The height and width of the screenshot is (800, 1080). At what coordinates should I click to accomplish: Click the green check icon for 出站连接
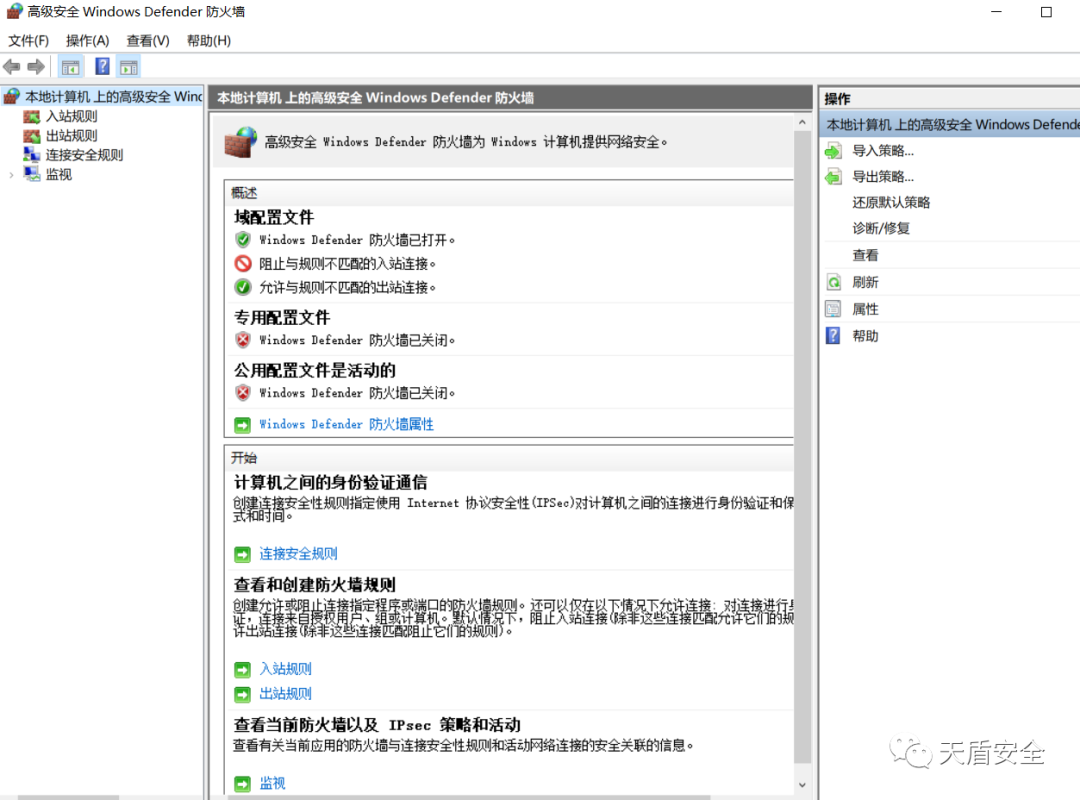242,287
